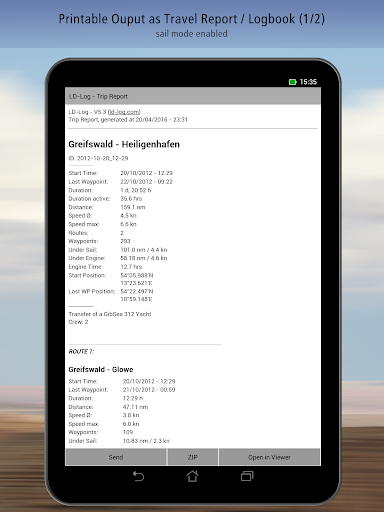Click the Start Position coordinates value
Image resolution: width=384 pixels, height=512 pixels.
(137, 279)
